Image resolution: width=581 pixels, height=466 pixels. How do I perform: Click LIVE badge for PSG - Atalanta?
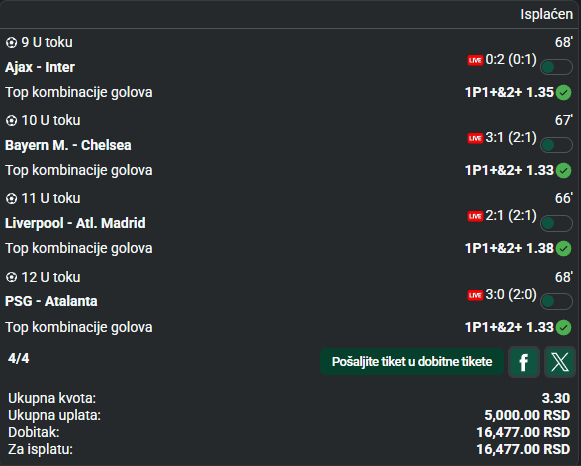point(475,295)
